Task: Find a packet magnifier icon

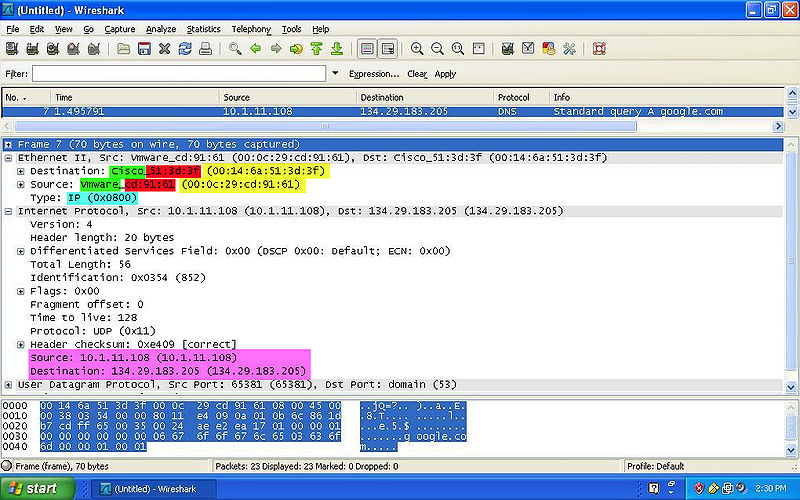Action: [x=235, y=49]
